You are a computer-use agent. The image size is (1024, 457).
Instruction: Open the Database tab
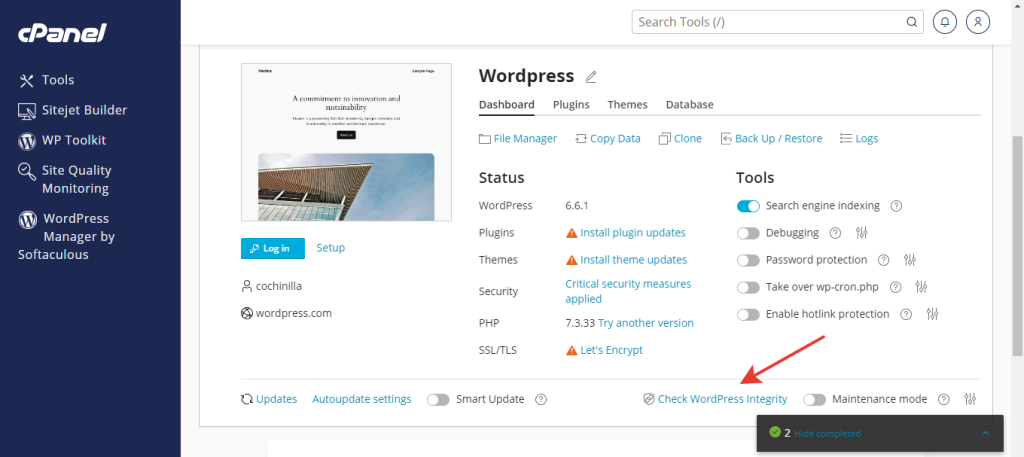689,104
